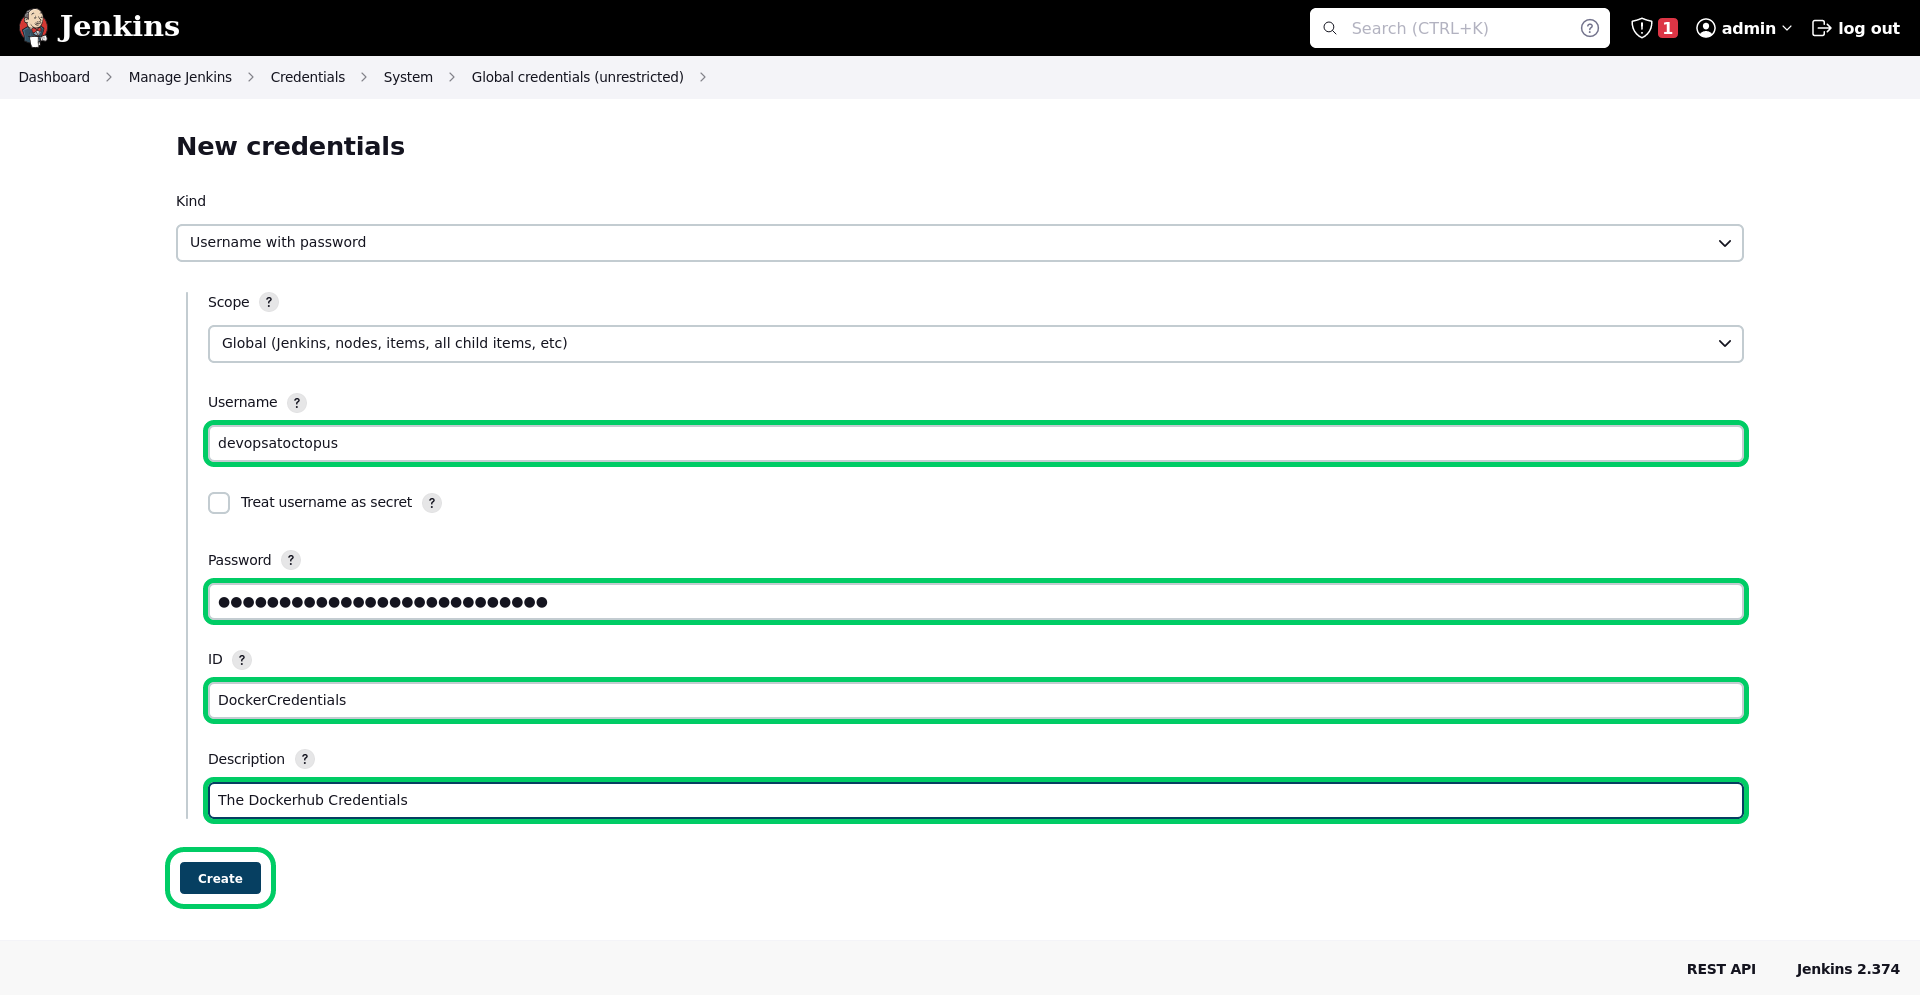Expand the Dashboard breadcrumb chevron
Viewport: 1920px width, 995px height.
[x=109, y=77]
